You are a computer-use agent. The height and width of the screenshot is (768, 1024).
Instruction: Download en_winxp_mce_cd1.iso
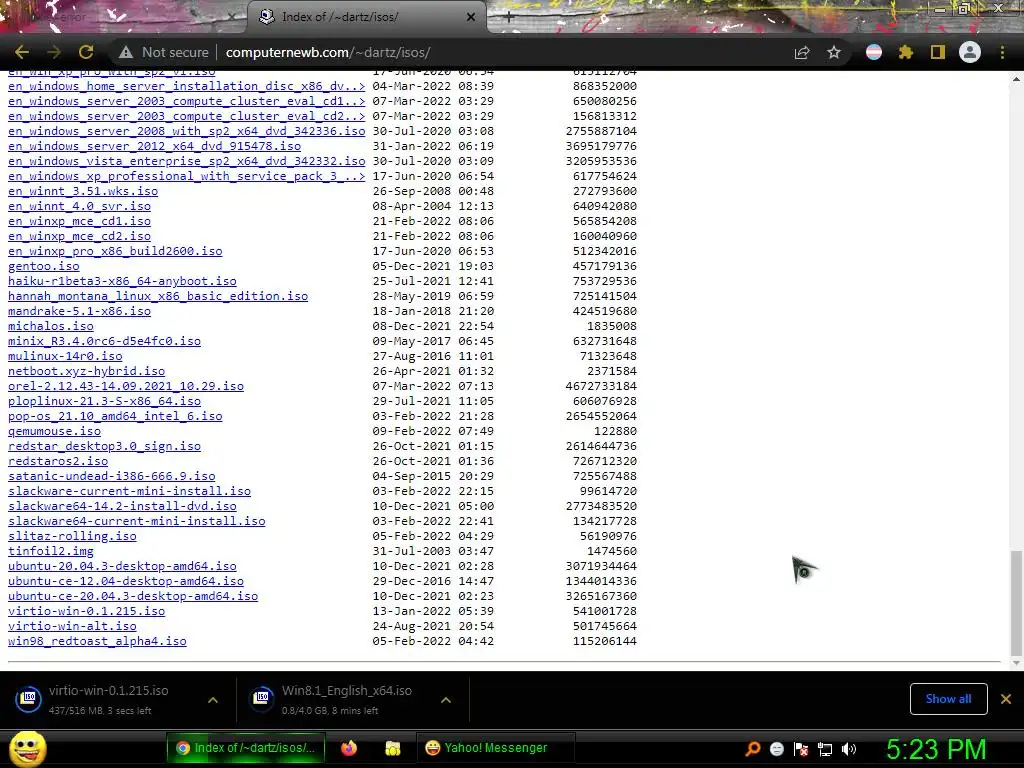(x=79, y=221)
